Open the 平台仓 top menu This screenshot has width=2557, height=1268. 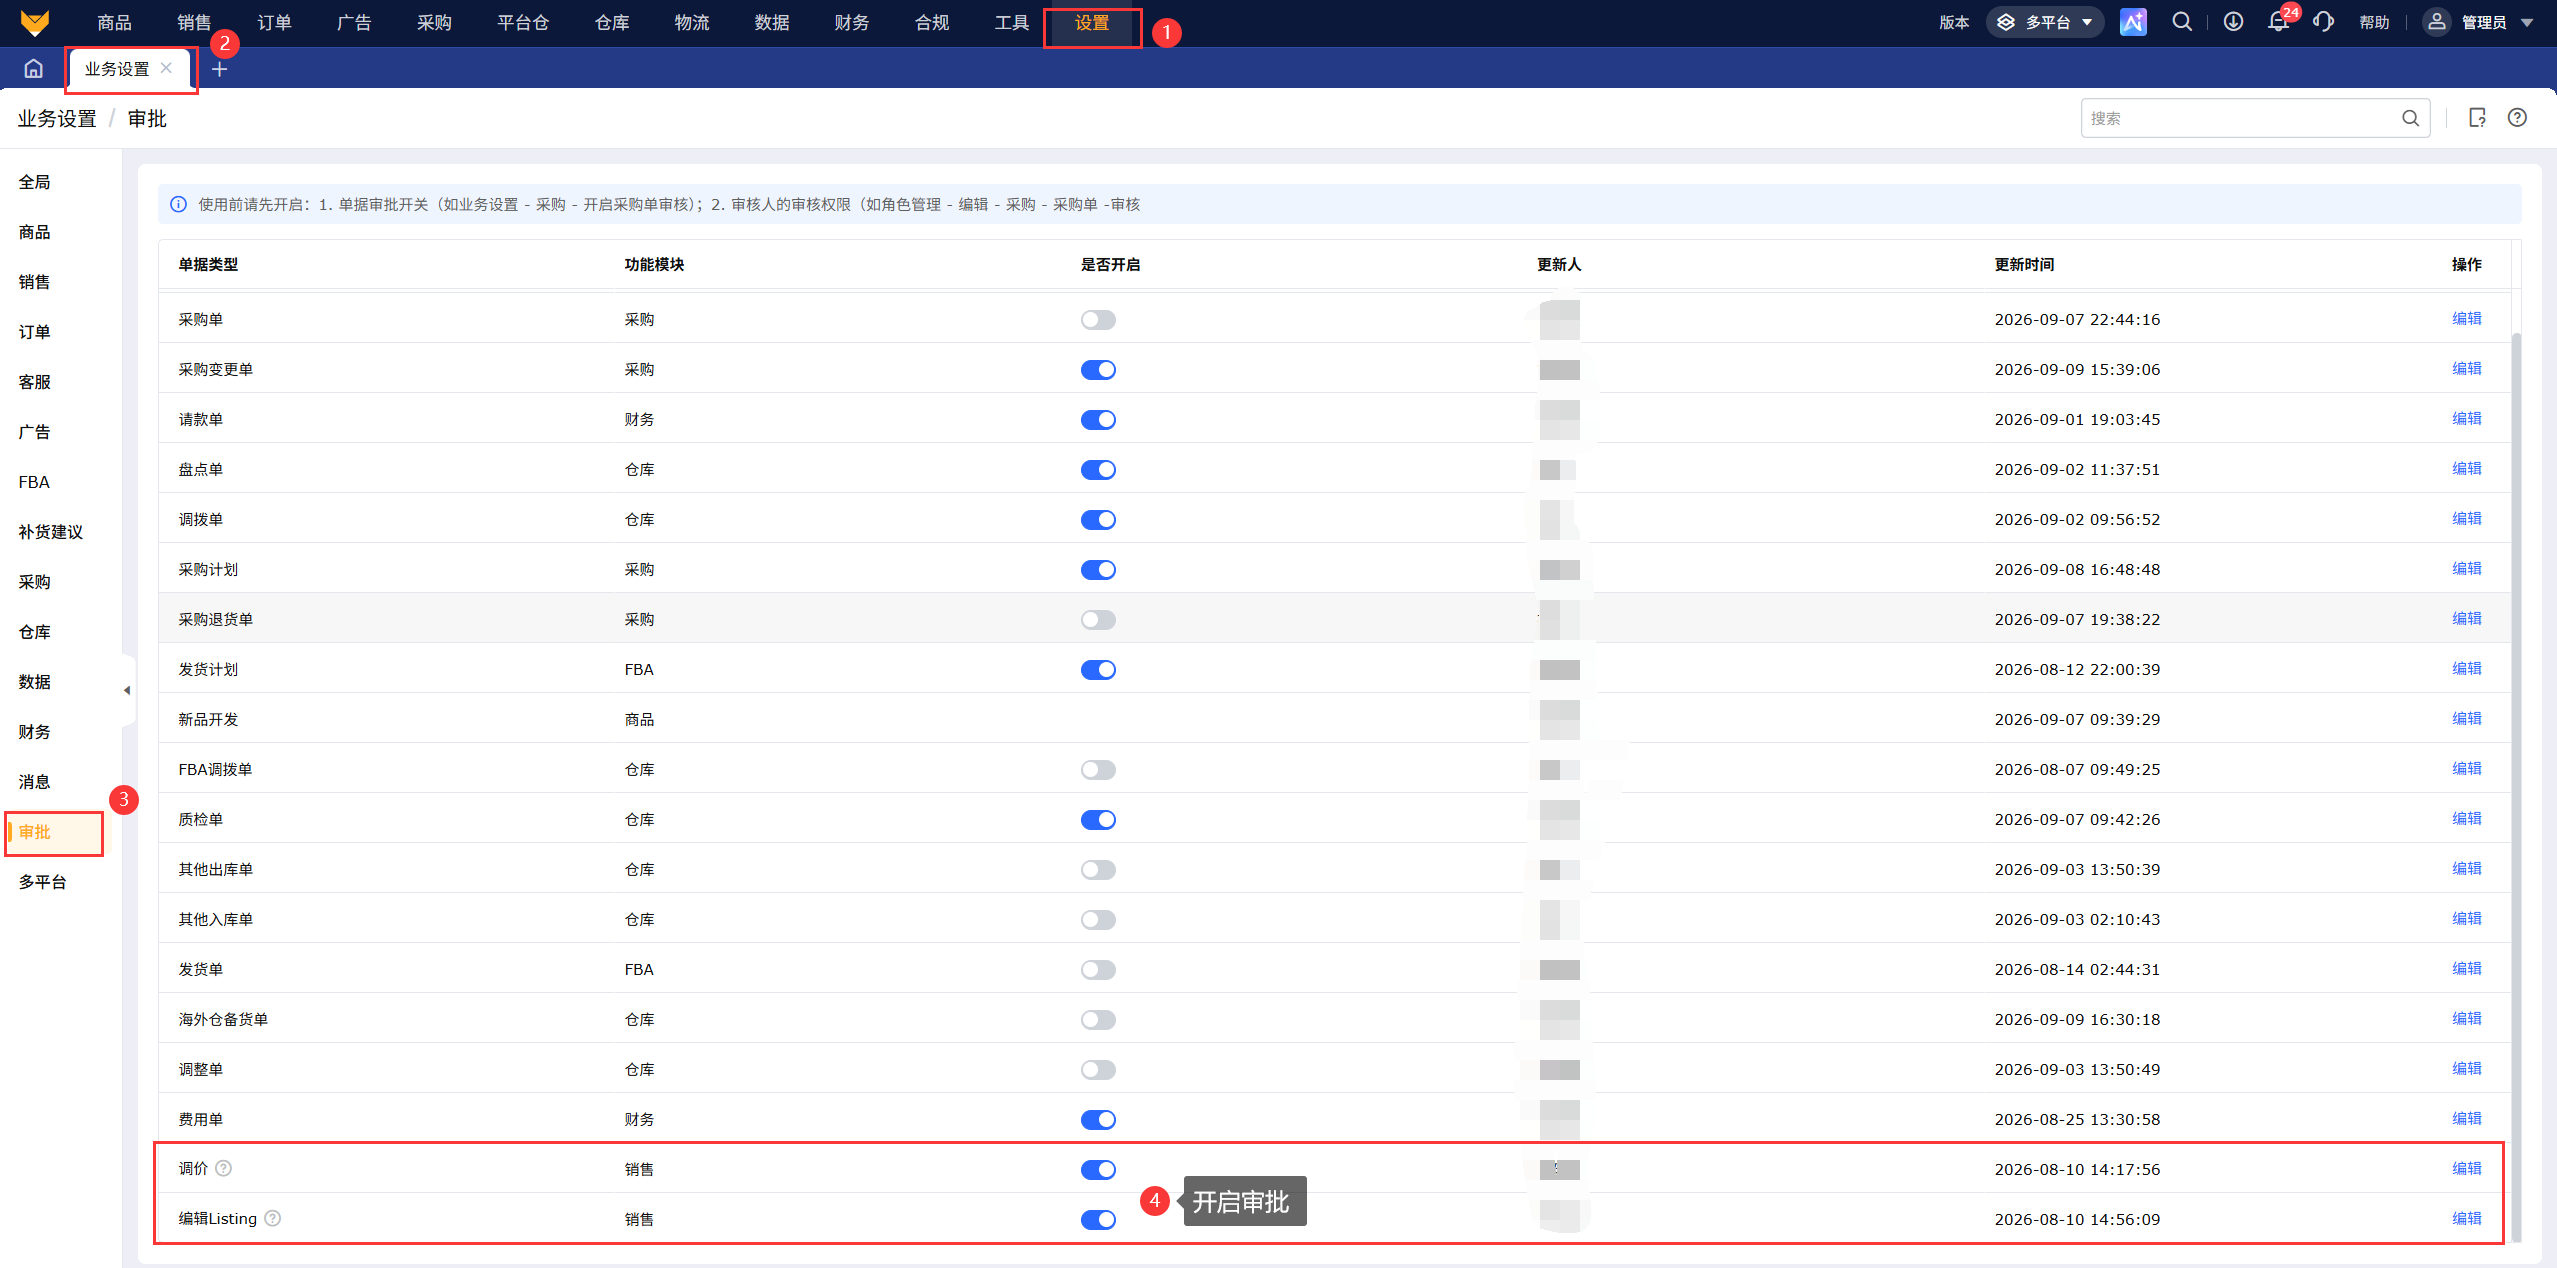[x=523, y=23]
